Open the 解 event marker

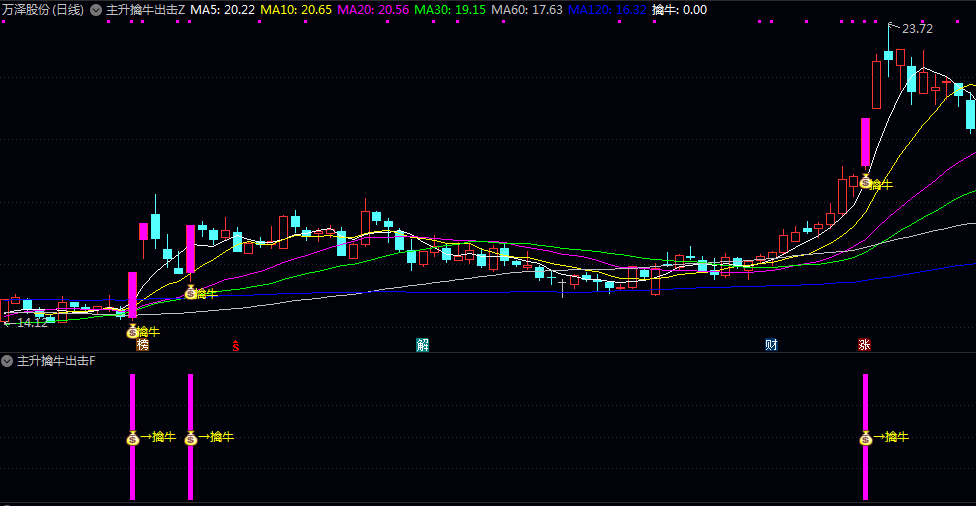click(x=423, y=345)
